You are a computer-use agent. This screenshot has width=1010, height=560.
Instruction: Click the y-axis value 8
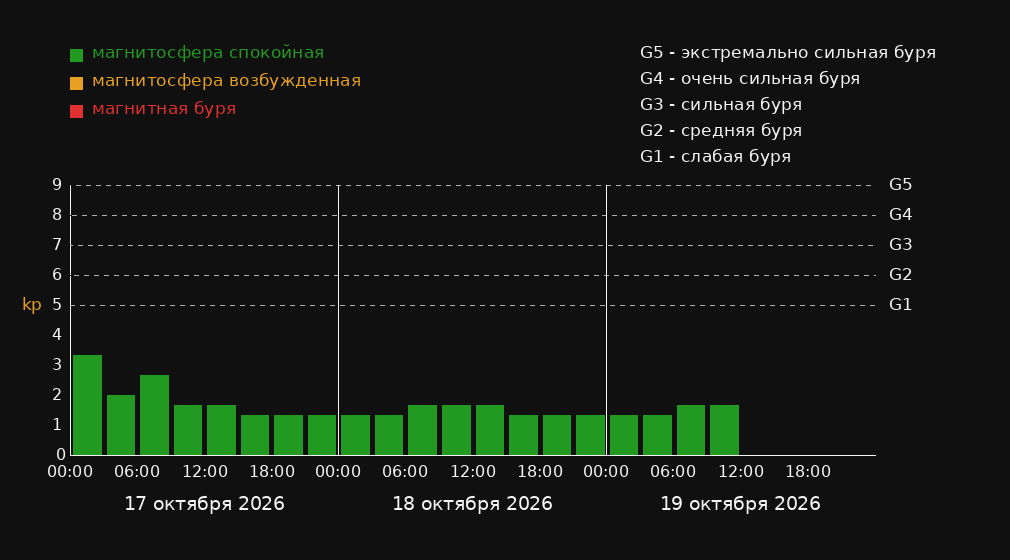point(57,215)
